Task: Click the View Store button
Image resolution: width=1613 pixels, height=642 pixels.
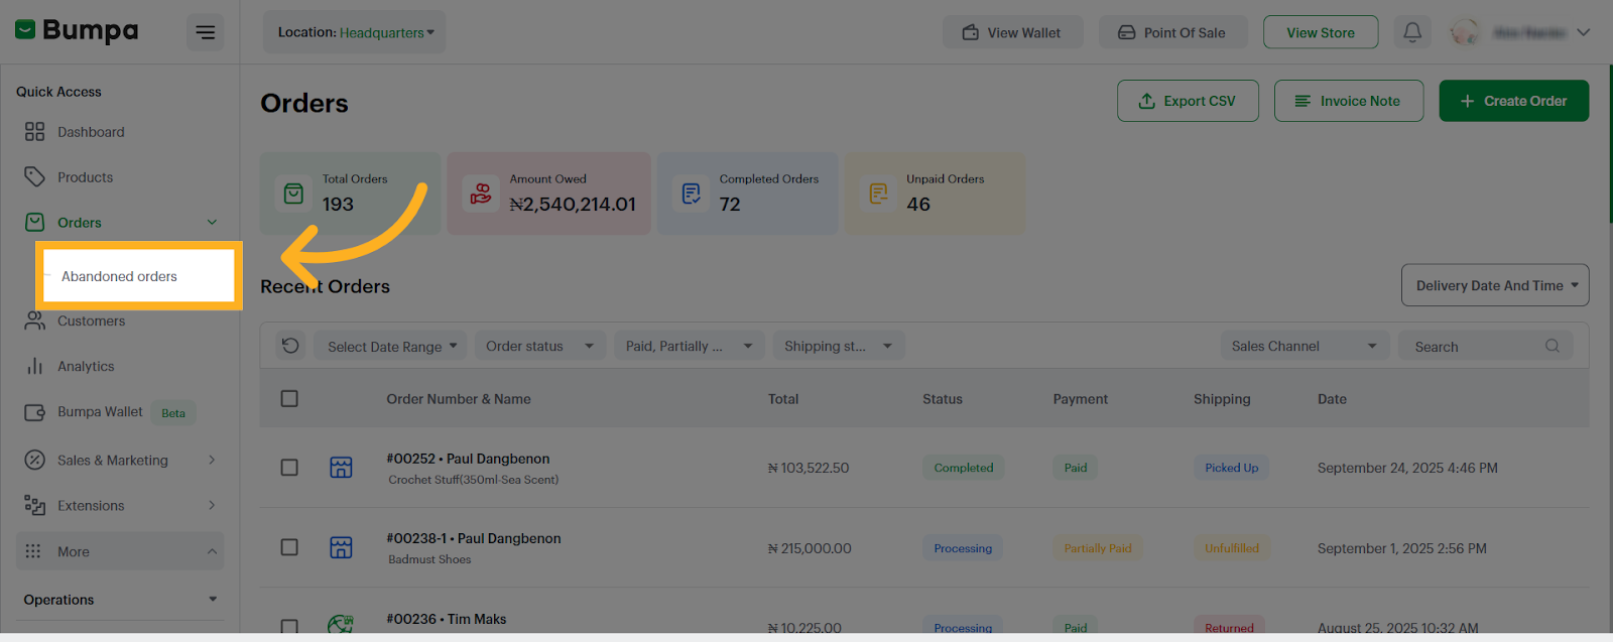Action: pos(1320,32)
